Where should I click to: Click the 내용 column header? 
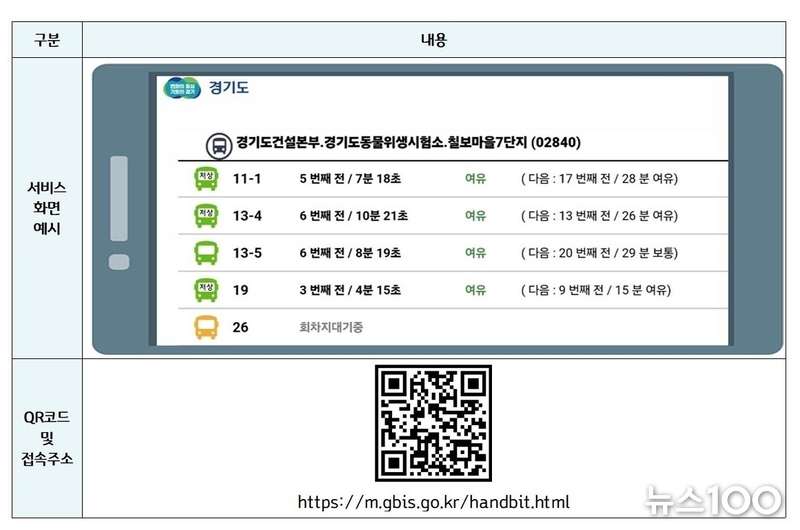[433, 40]
